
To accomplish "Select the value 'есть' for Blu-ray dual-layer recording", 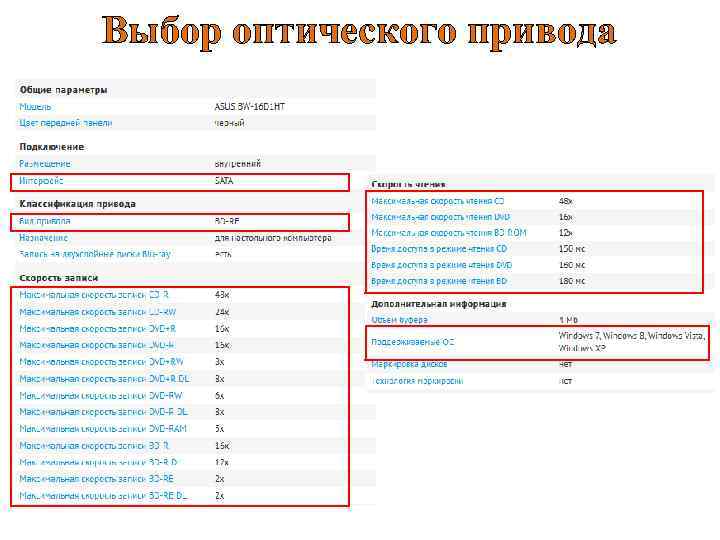I will point(223,254).
